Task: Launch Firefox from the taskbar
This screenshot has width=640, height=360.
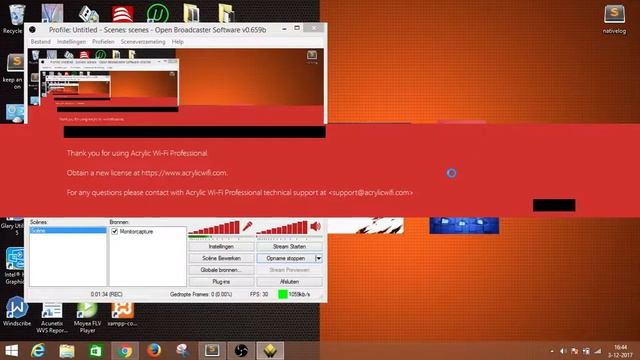Action: click(x=154, y=351)
